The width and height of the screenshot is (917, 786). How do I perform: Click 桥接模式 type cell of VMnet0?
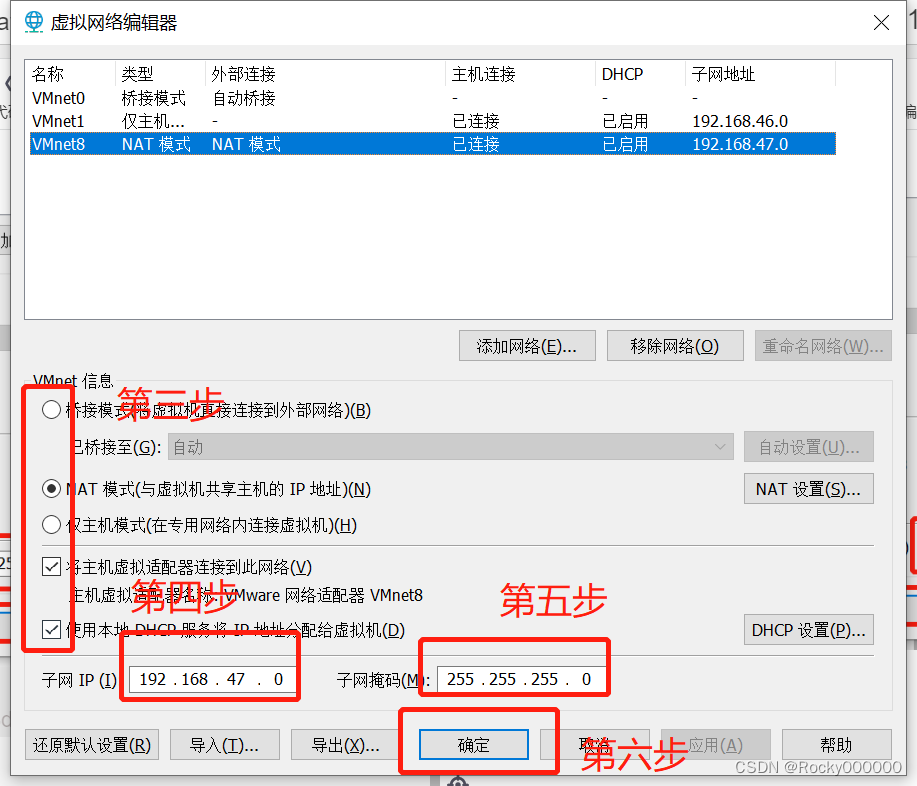[154, 98]
